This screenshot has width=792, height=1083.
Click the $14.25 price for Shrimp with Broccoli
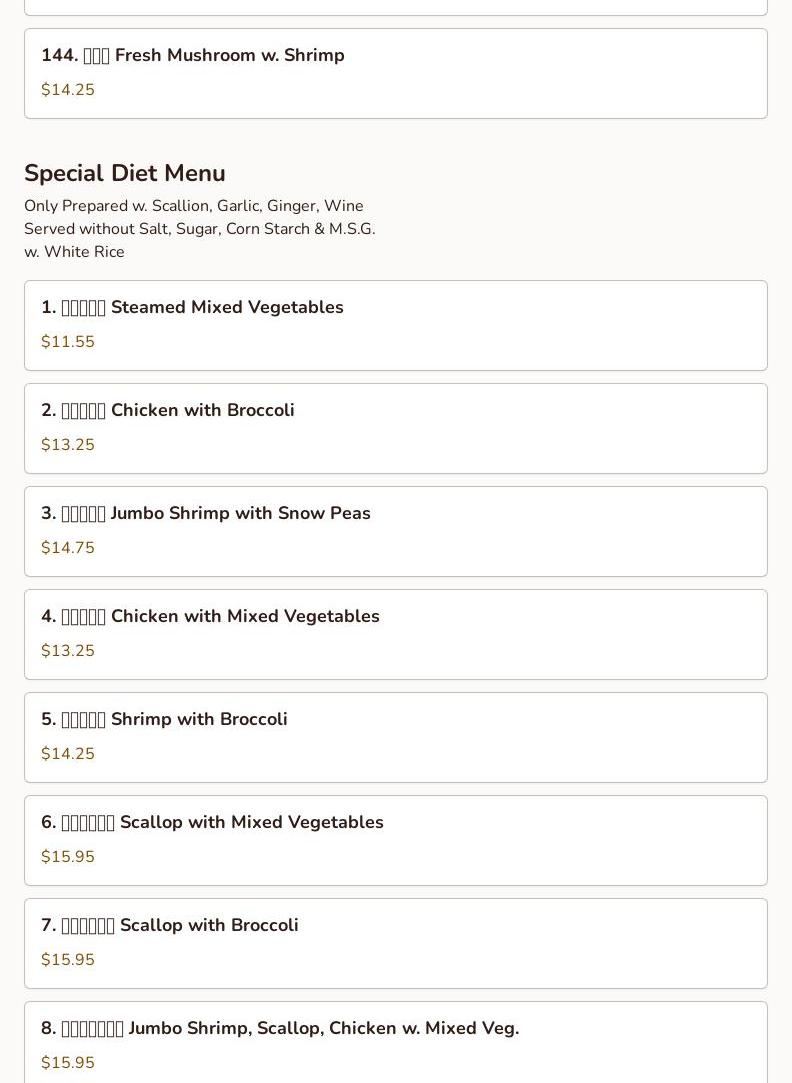point(68,754)
